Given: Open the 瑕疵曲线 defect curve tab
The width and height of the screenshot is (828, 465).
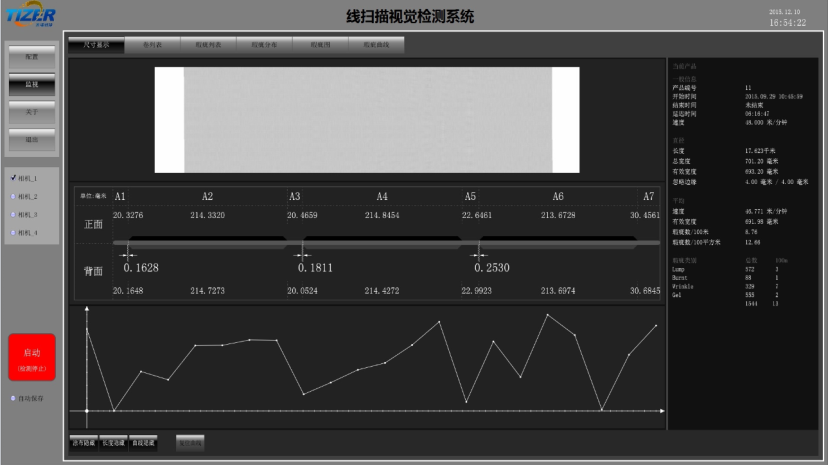Looking at the screenshot, I should pos(376,45).
